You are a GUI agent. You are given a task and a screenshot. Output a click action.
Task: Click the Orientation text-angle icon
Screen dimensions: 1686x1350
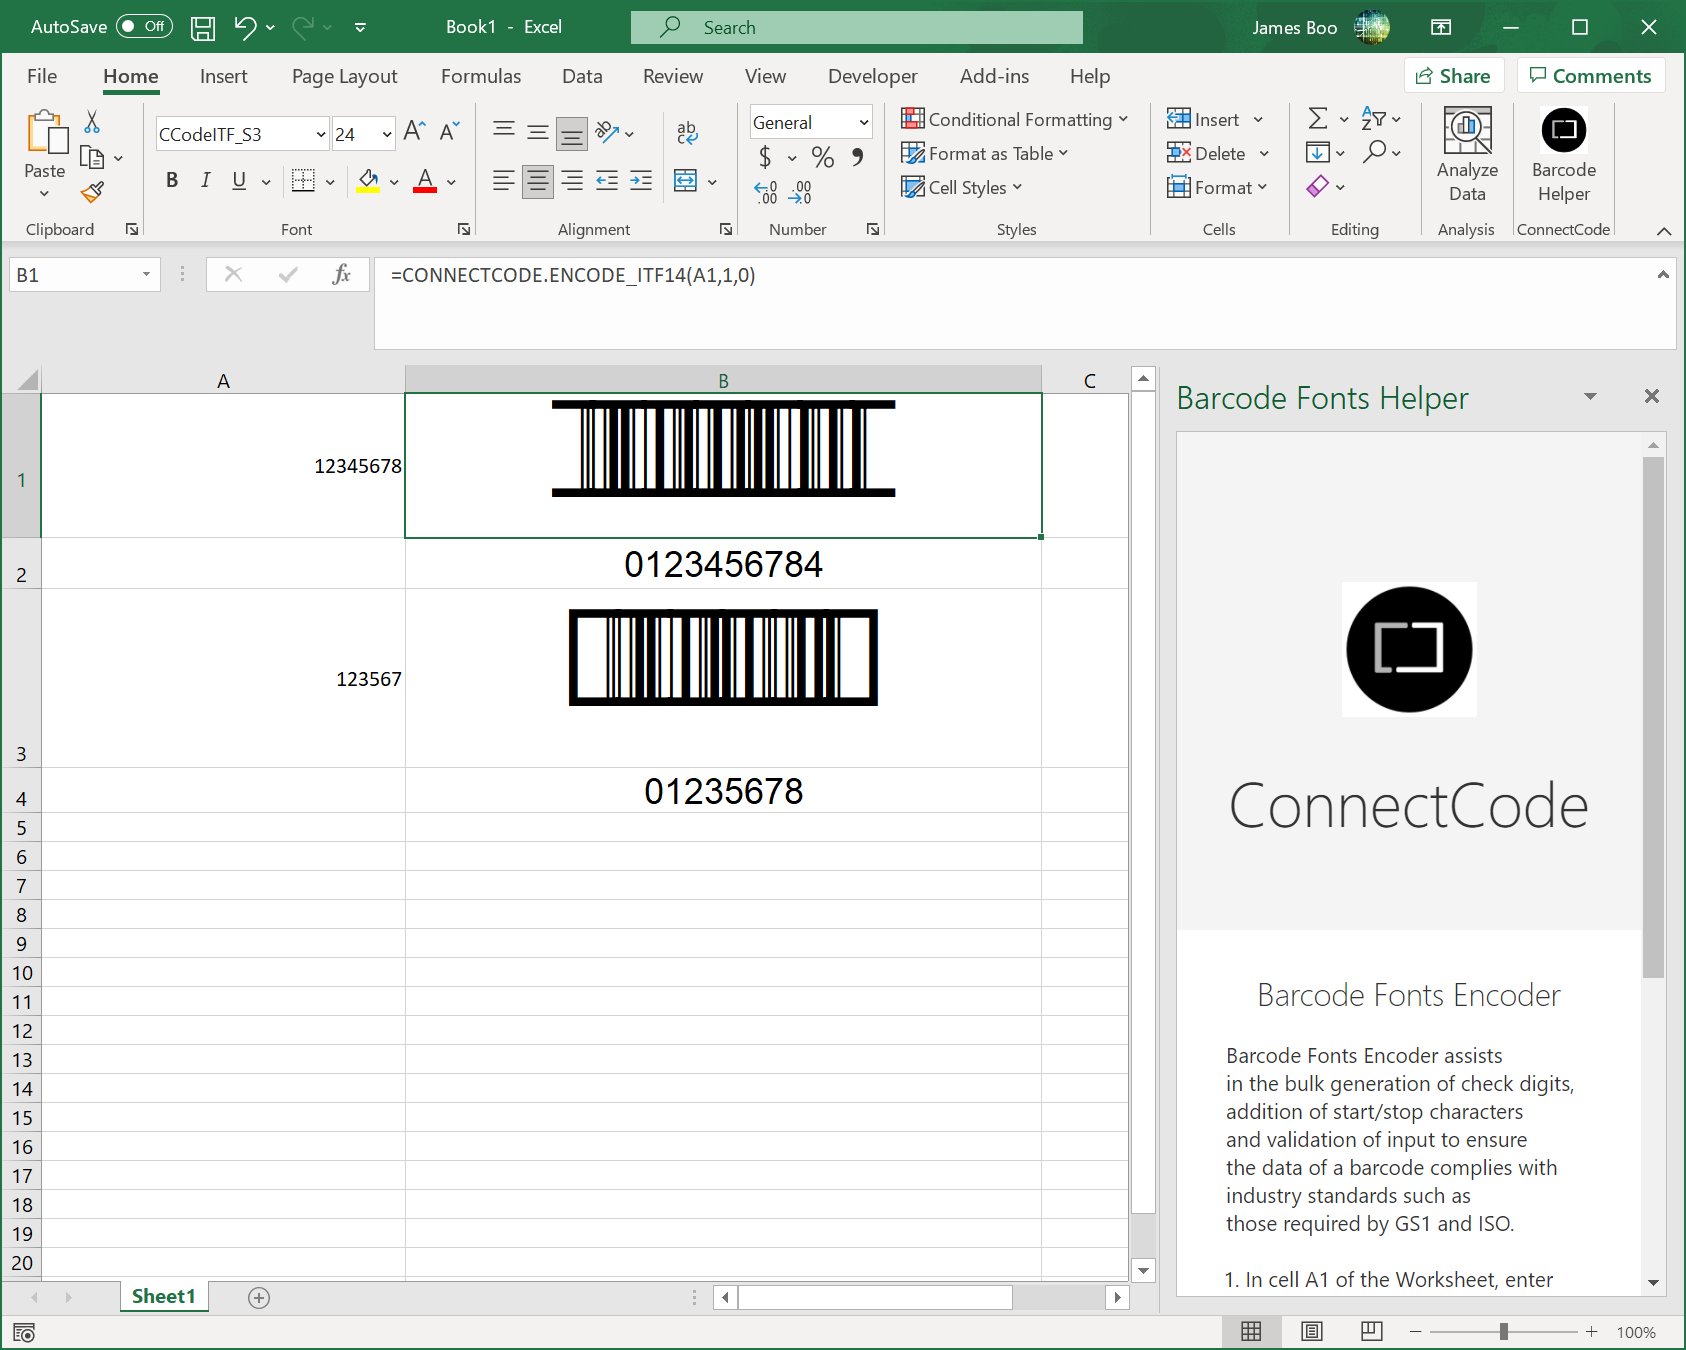607,132
